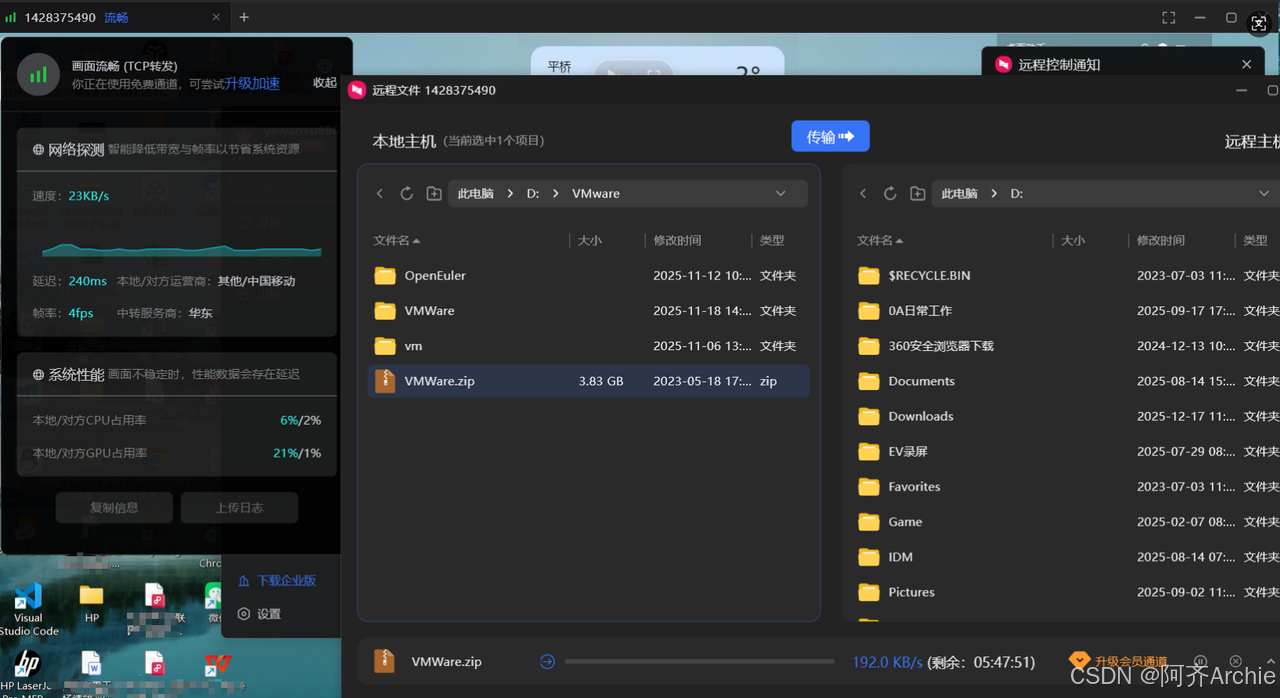Select IDM folder in remote list
Screen dimensions: 1280x698
coord(1065,557)
